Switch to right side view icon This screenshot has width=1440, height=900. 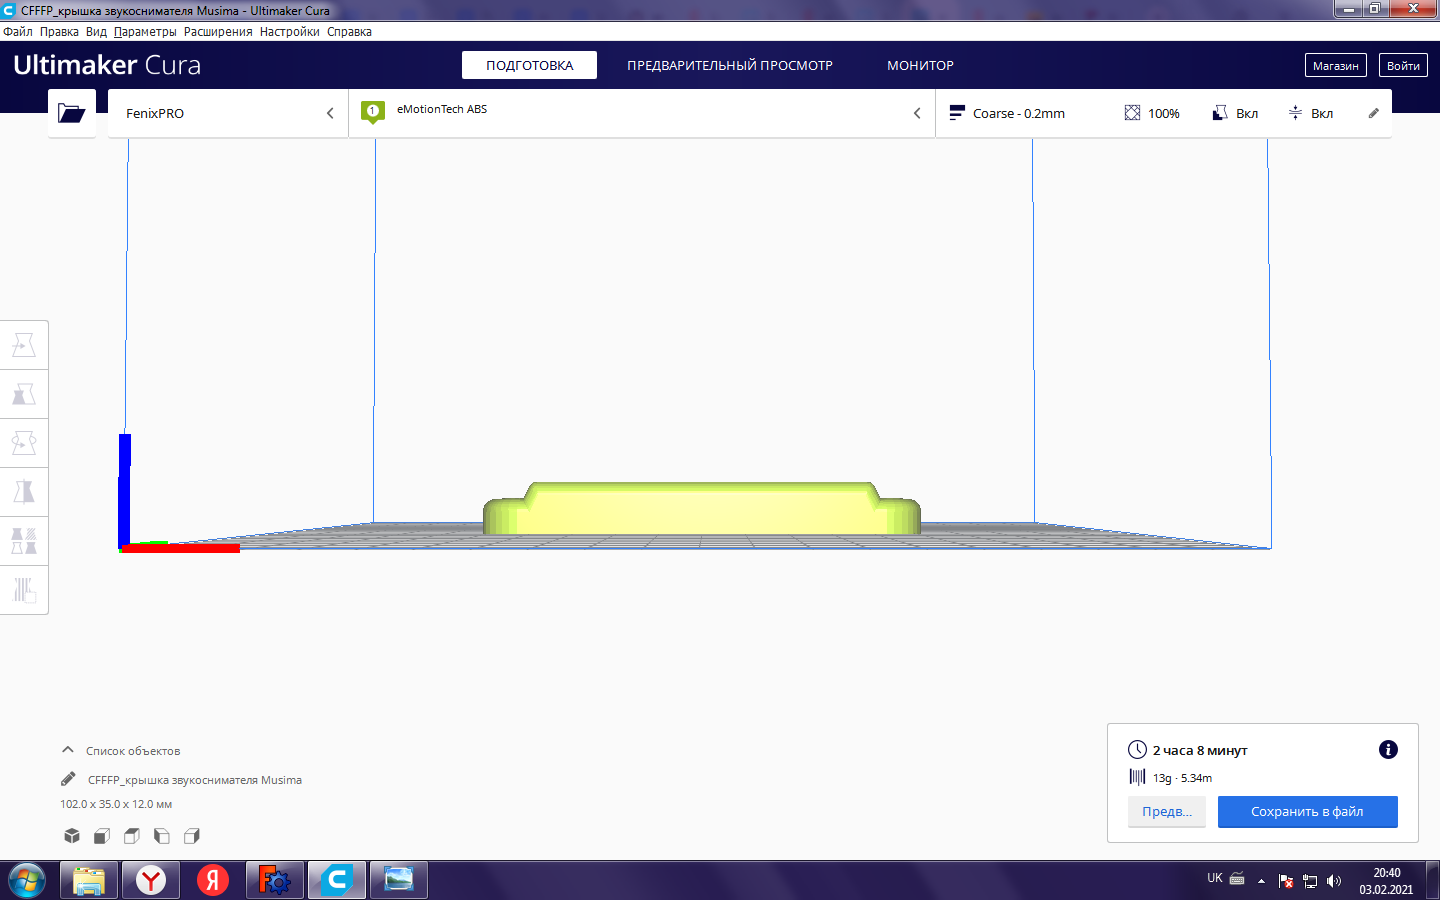192,836
